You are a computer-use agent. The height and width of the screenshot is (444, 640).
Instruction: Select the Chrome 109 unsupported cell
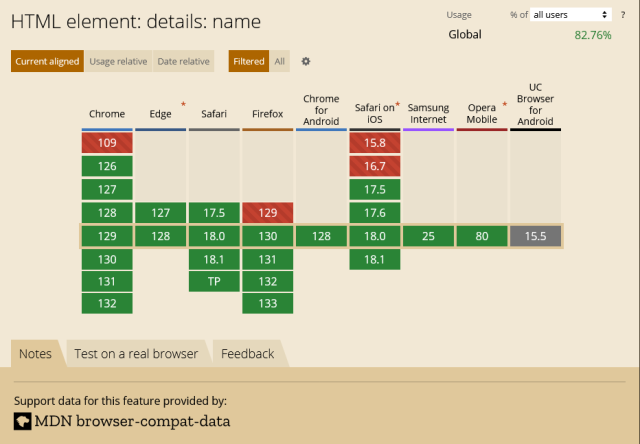pyautogui.click(x=107, y=143)
